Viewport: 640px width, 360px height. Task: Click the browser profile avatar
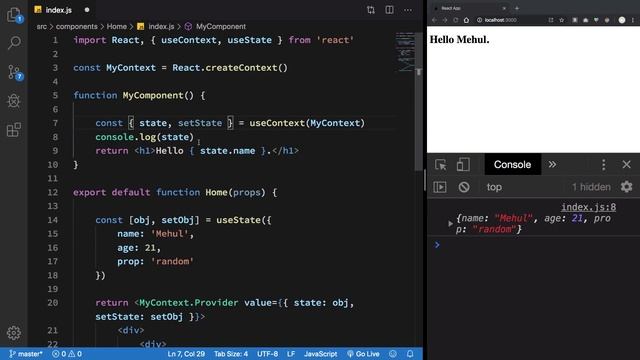[x=622, y=20]
